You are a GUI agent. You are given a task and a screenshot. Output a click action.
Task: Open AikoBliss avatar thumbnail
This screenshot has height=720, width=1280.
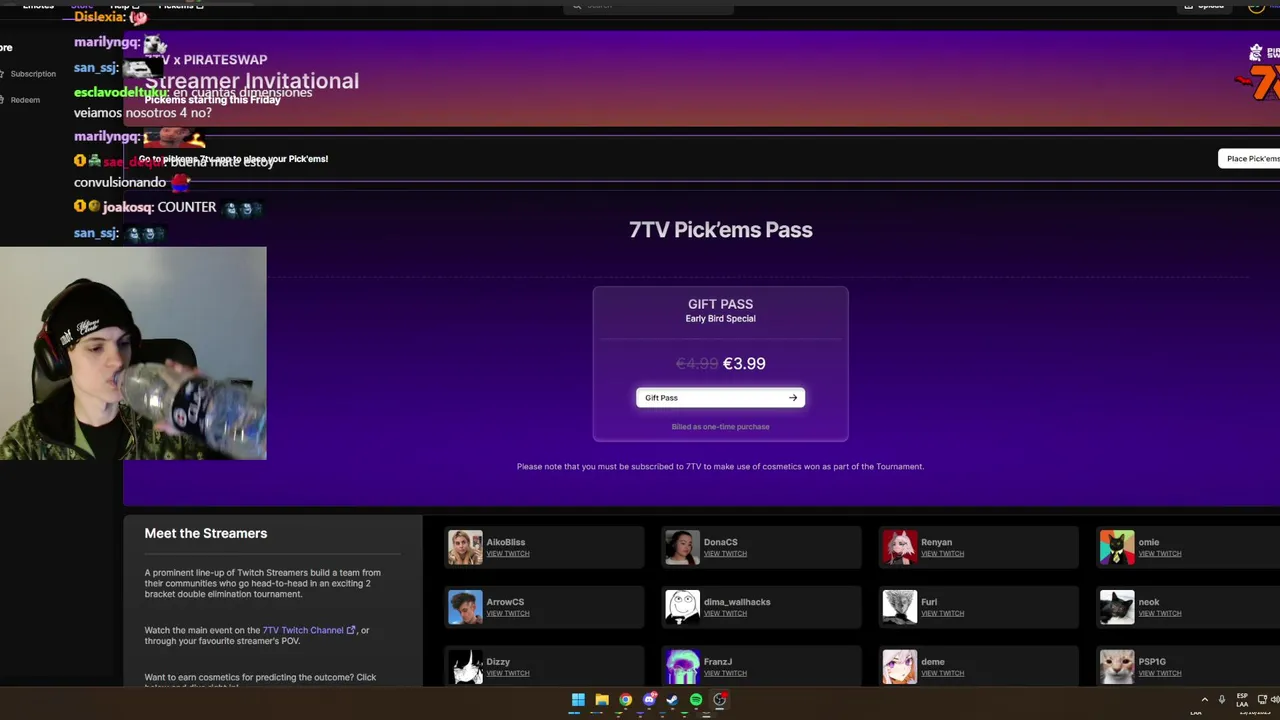[465, 547]
